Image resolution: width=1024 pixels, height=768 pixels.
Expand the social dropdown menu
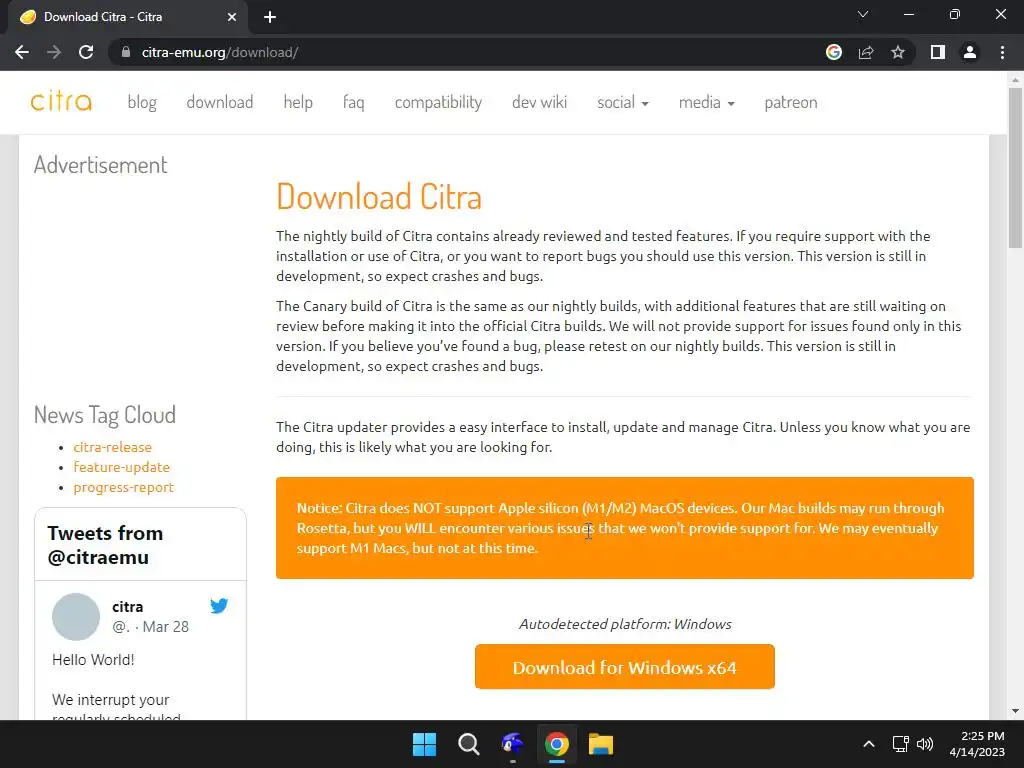tap(622, 103)
